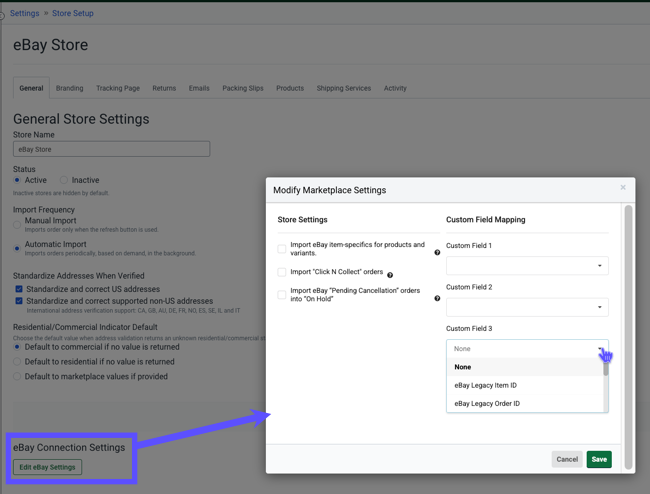The height and width of the screenshot is (494, 650).
Task: Select the Active status radio button
Action: click(17, 180)
